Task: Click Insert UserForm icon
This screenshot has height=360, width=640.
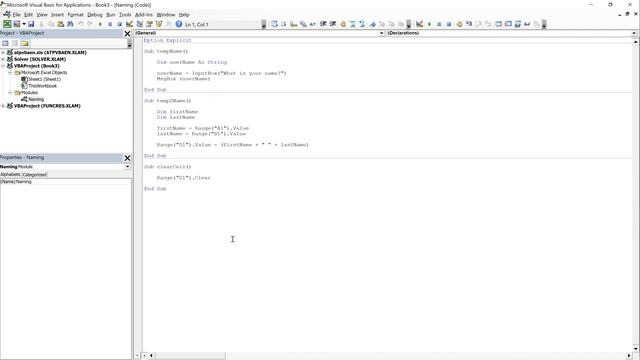Action: (17, 24)
